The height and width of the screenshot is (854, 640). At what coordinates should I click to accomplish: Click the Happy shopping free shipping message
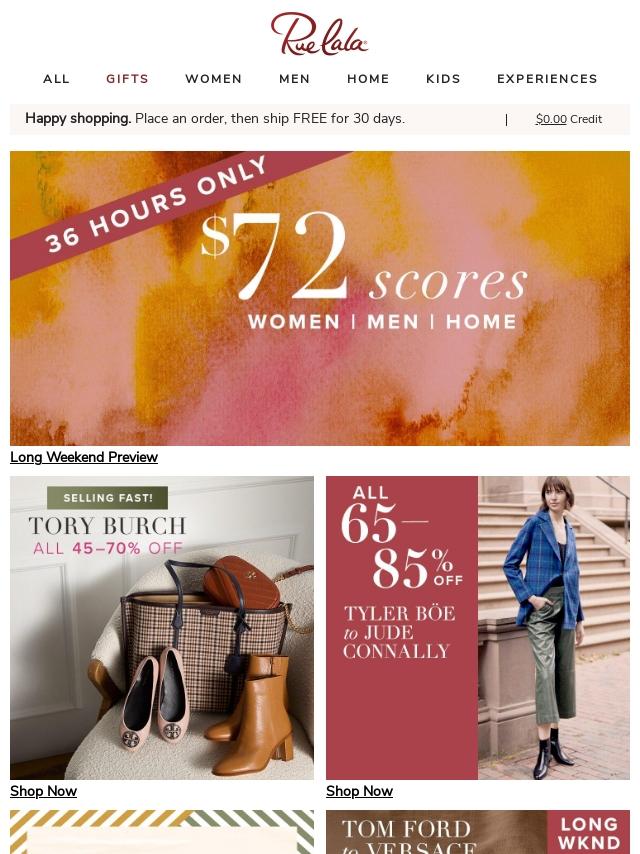click(215, 119)
